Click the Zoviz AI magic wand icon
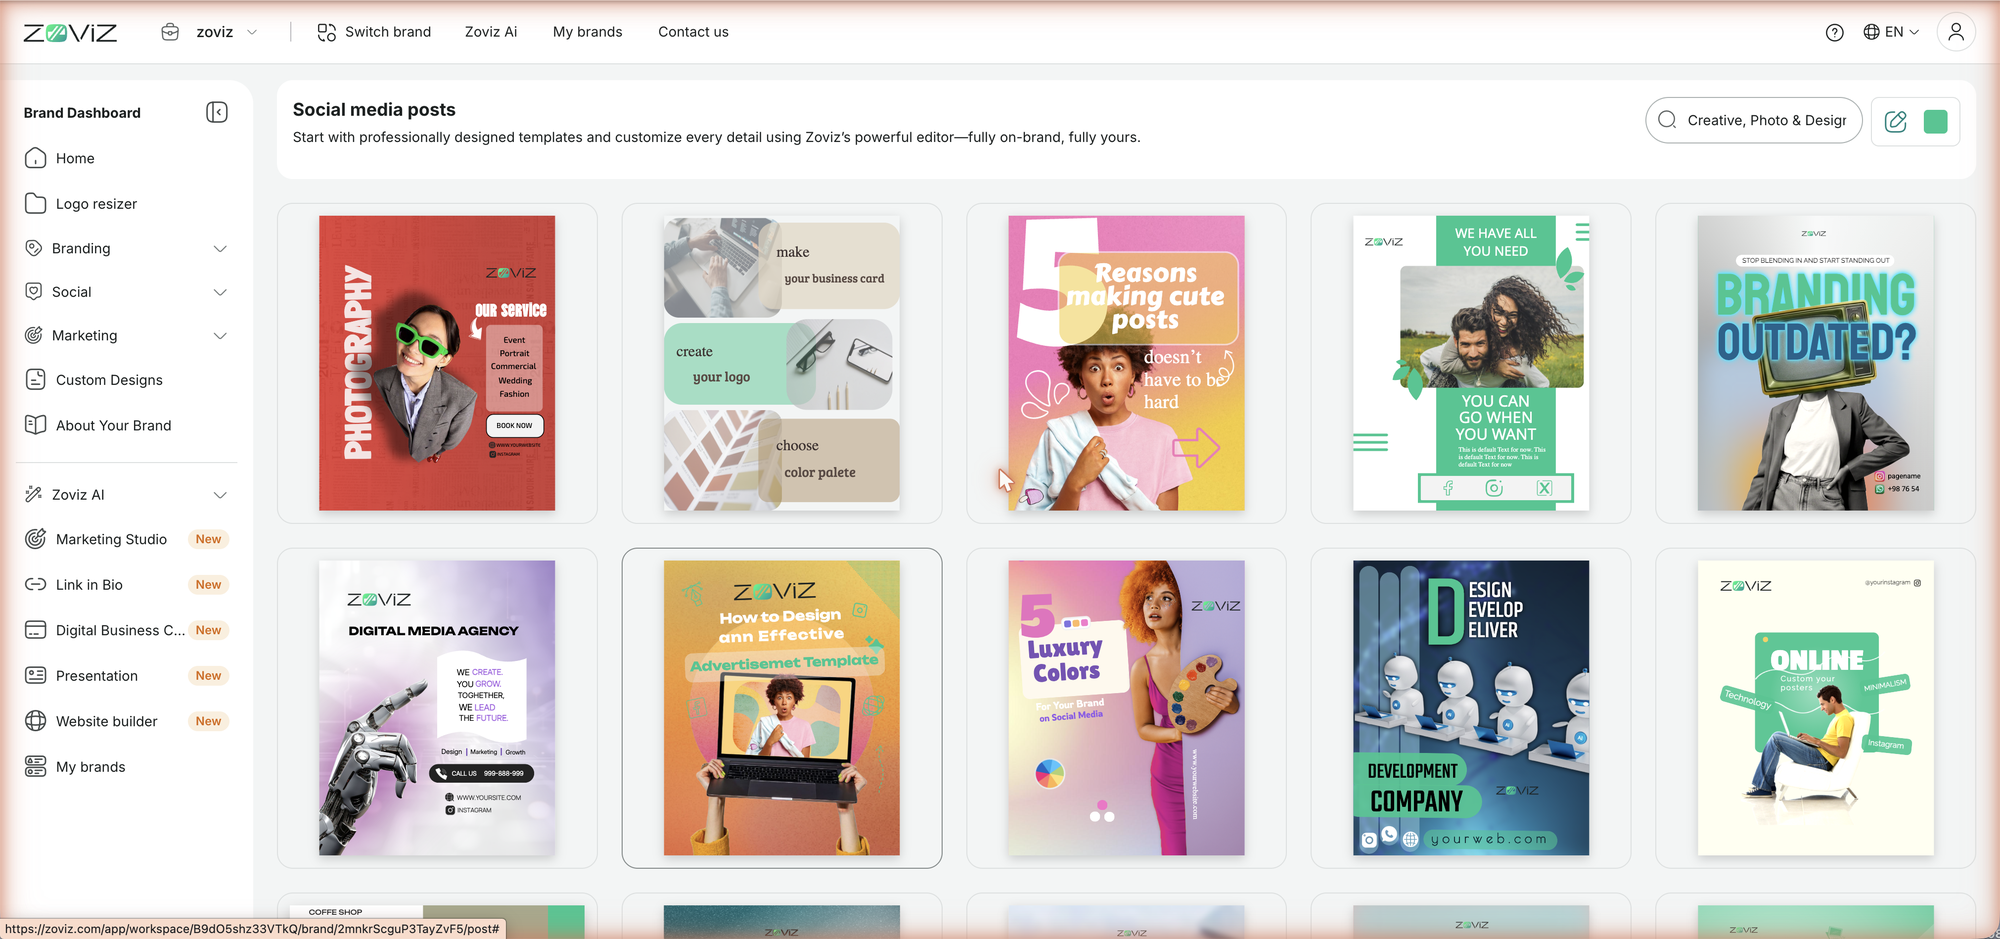2000x939 pixels. (34, 494)
